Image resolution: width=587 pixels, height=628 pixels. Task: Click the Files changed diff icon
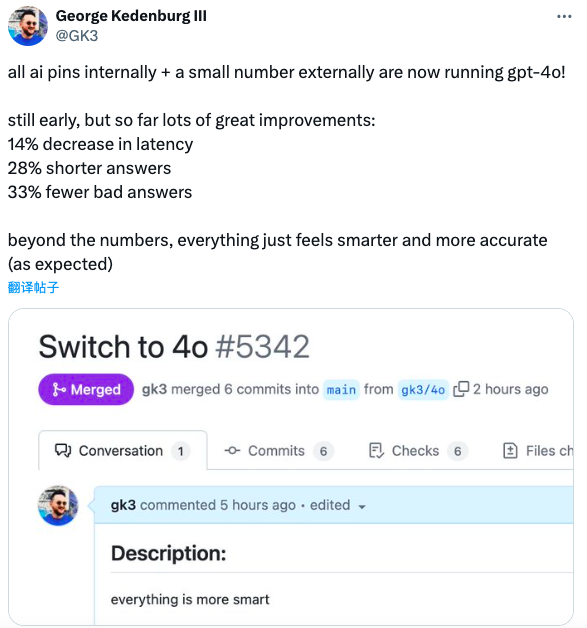coord(510,451)
